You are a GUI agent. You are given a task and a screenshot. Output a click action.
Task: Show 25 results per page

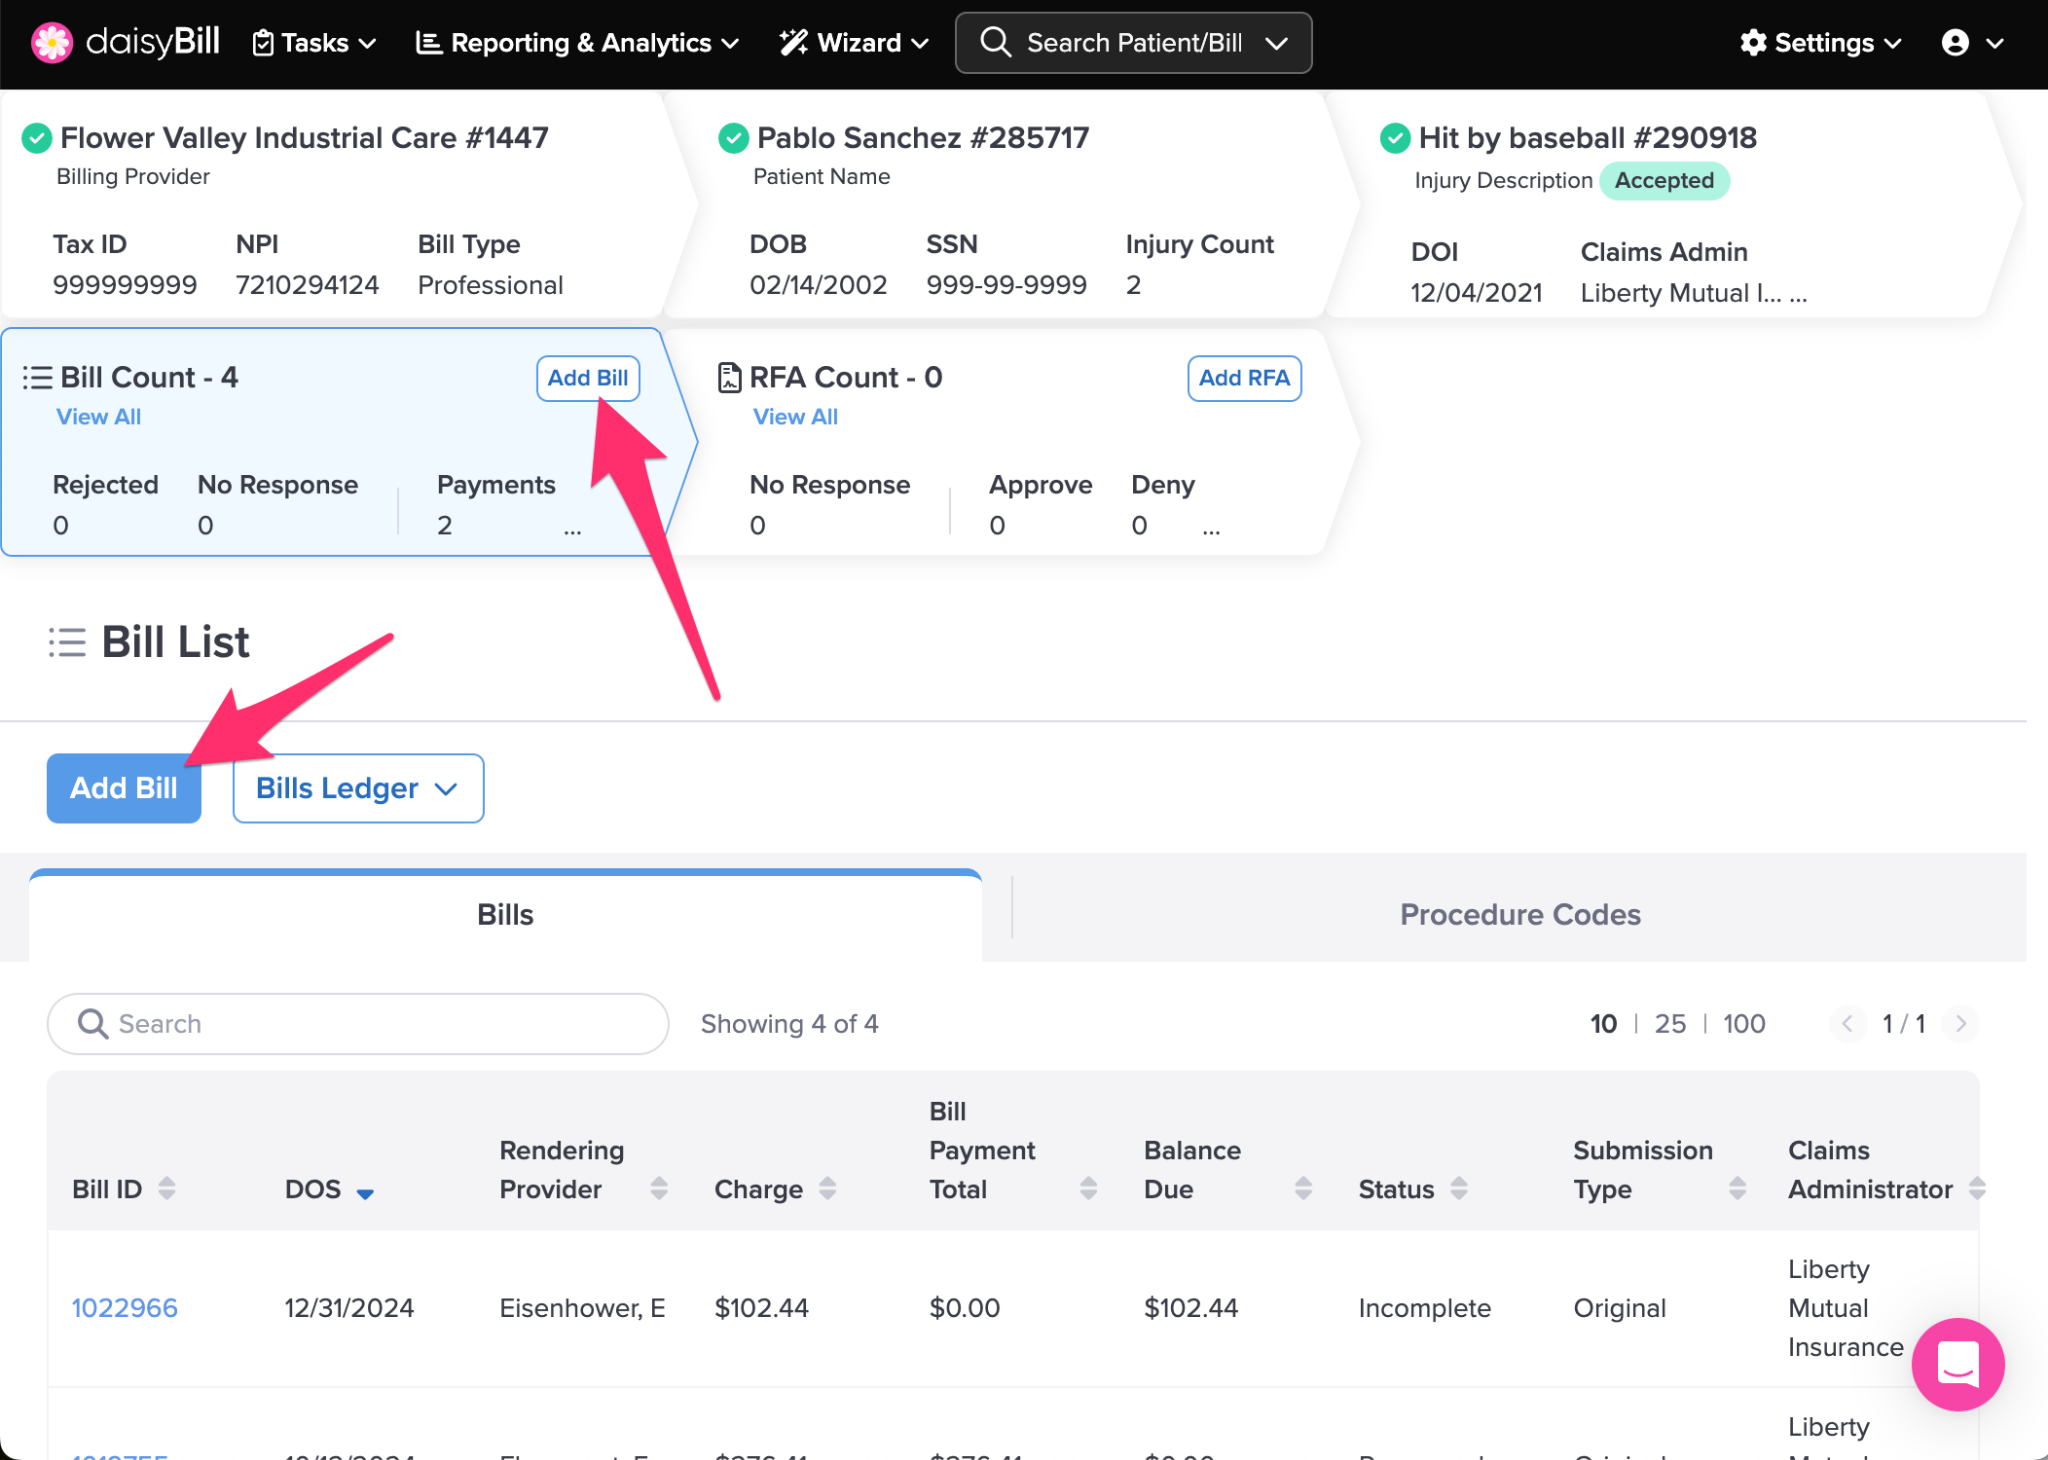(1669, 1023)
